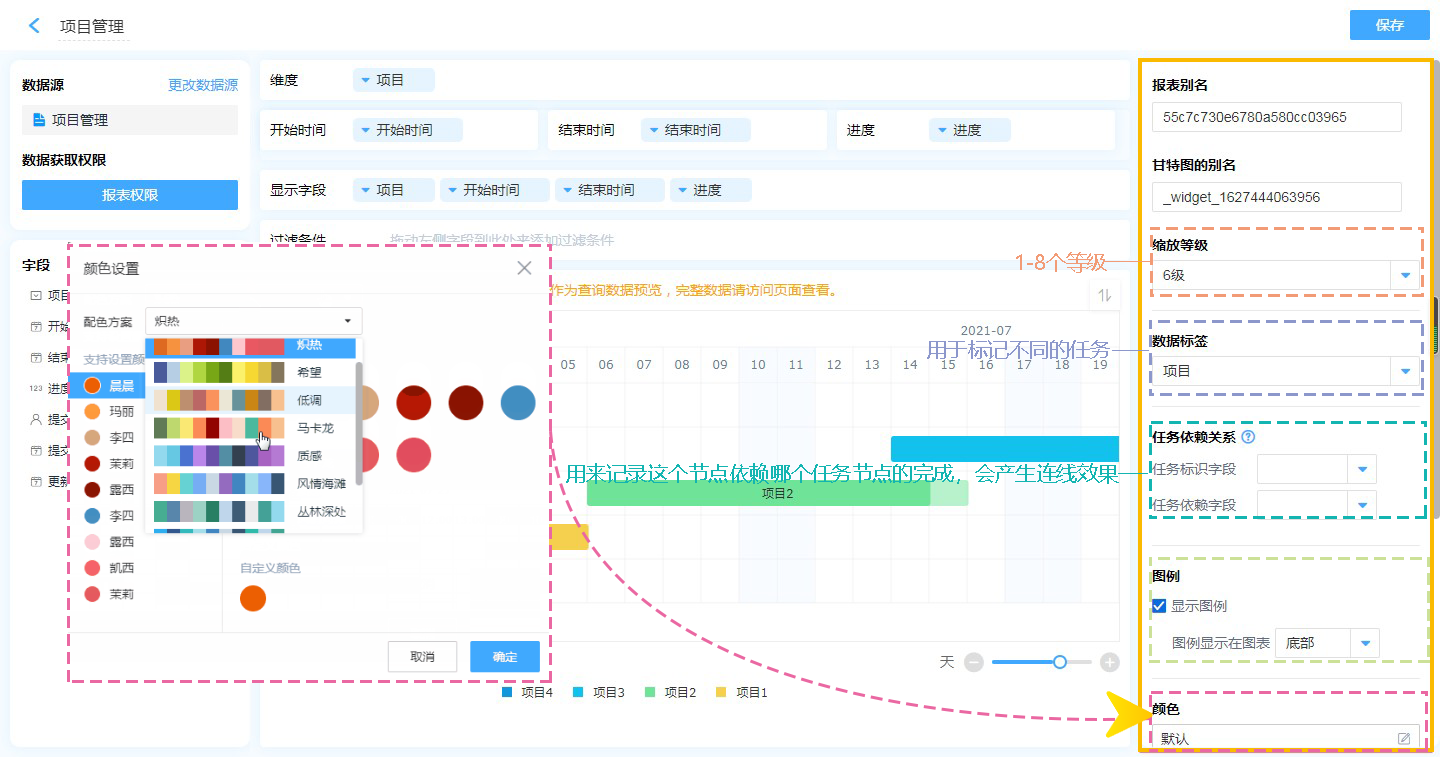Open the 缩放等级 dropdown
The image size is (1440, 757).
tap(1404, 275)
